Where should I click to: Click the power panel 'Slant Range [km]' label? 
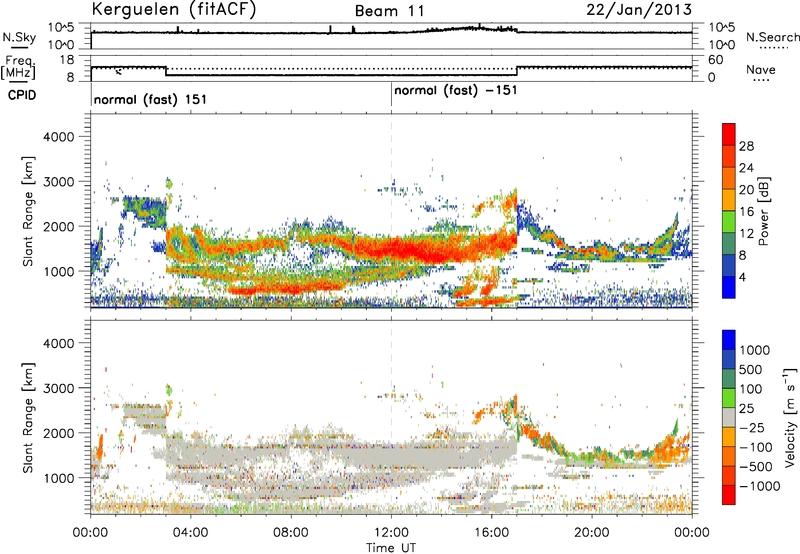click(x=28, y=211)
